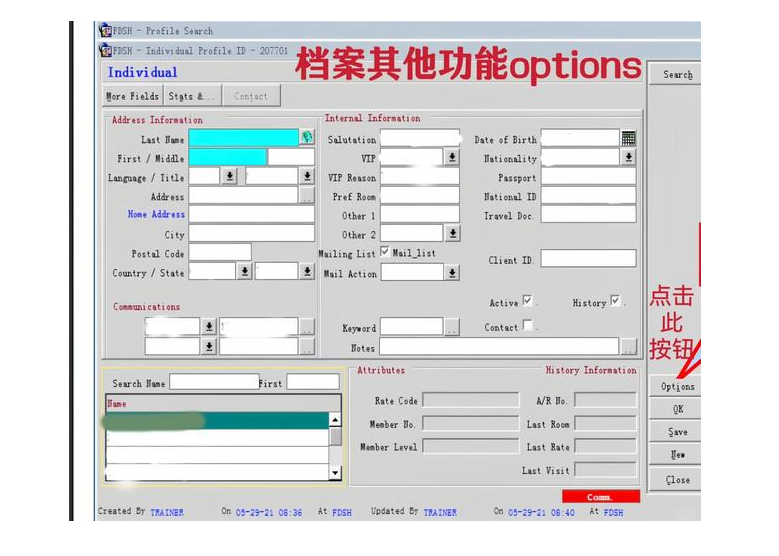The height and width of the screenshot is (556, 779).
Task: Click First field beside Search Name
Action: click(x=313, y=382)
